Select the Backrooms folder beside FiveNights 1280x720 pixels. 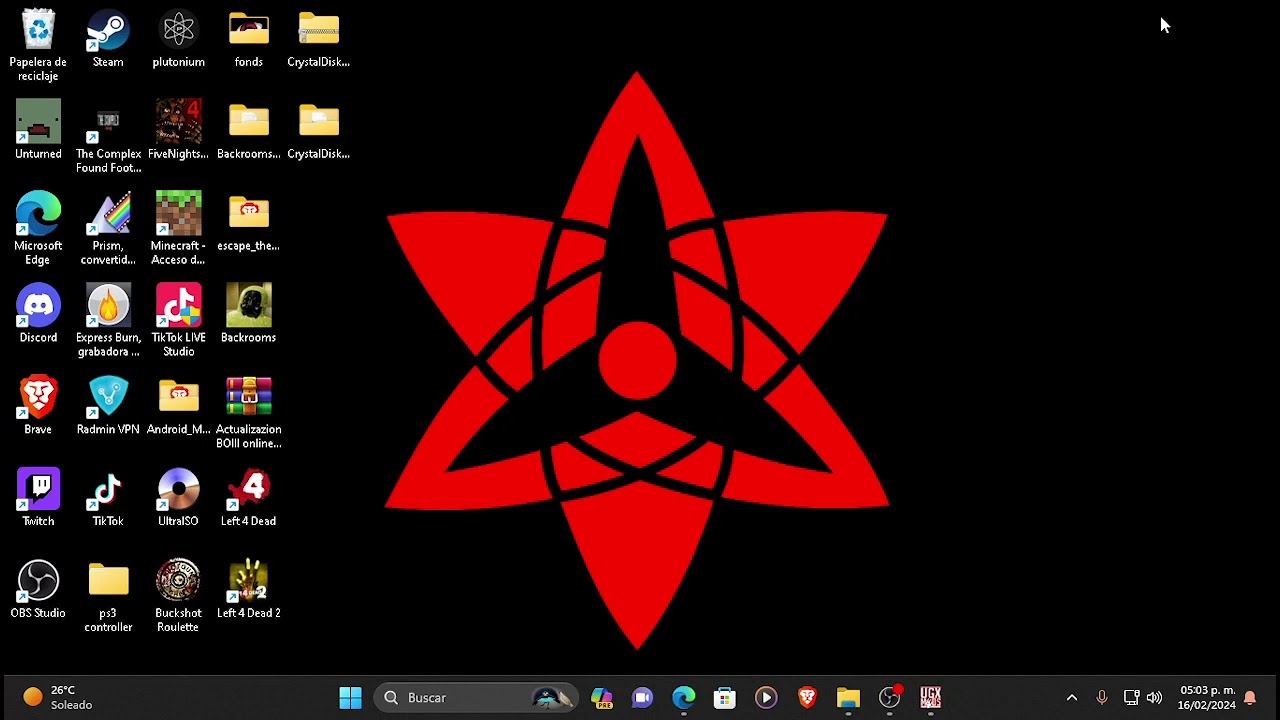(248, 122)
